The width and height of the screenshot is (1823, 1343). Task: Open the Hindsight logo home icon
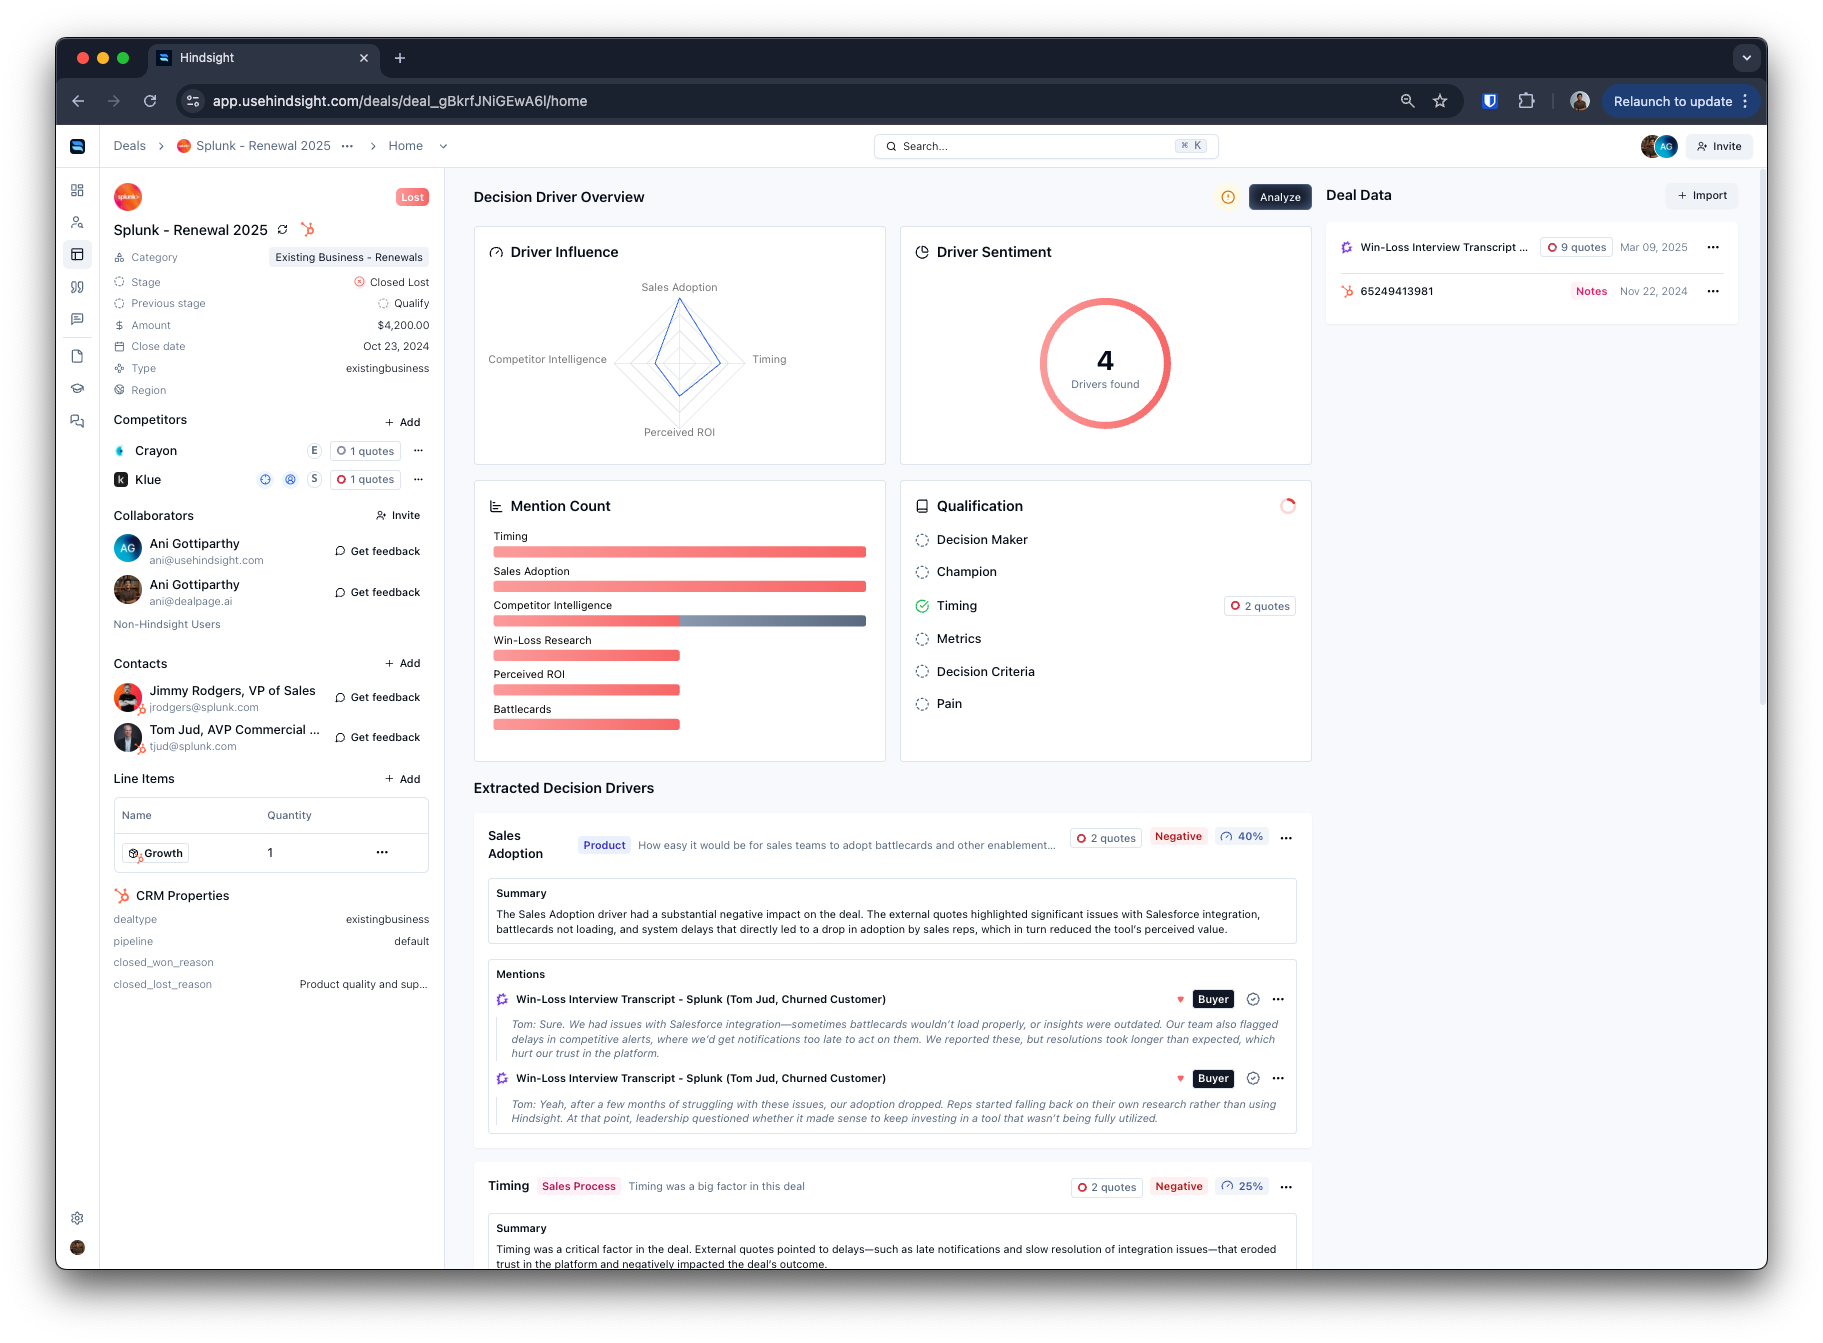[x=77, y=146]
